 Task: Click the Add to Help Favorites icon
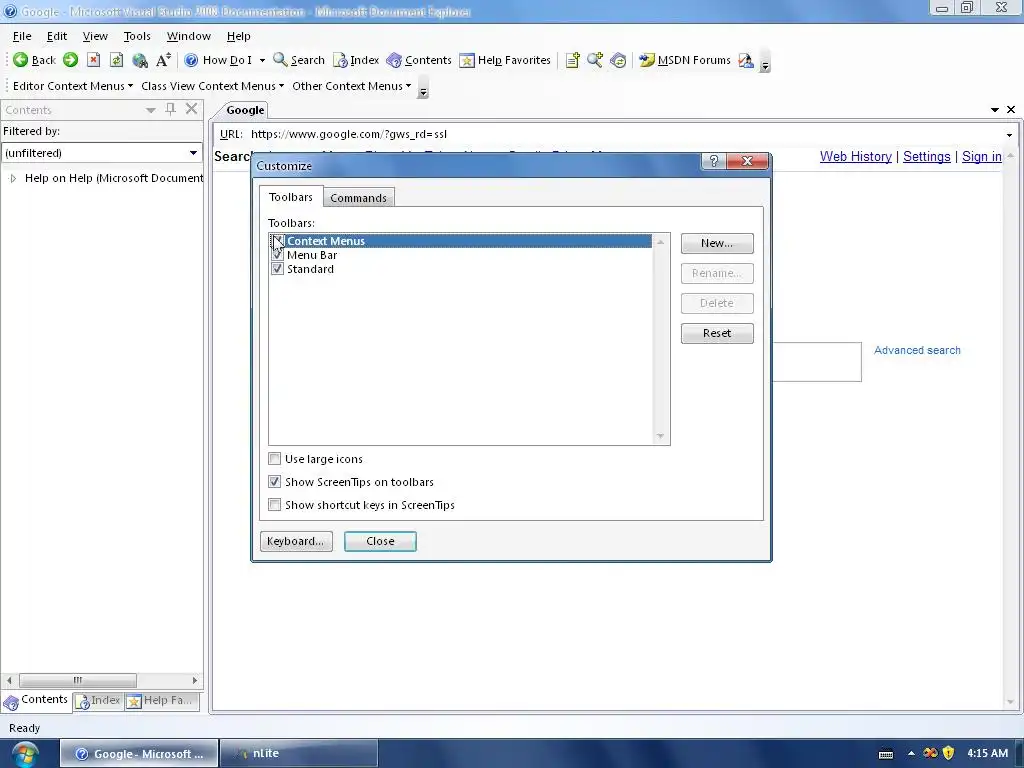click(x=573, y=60)
